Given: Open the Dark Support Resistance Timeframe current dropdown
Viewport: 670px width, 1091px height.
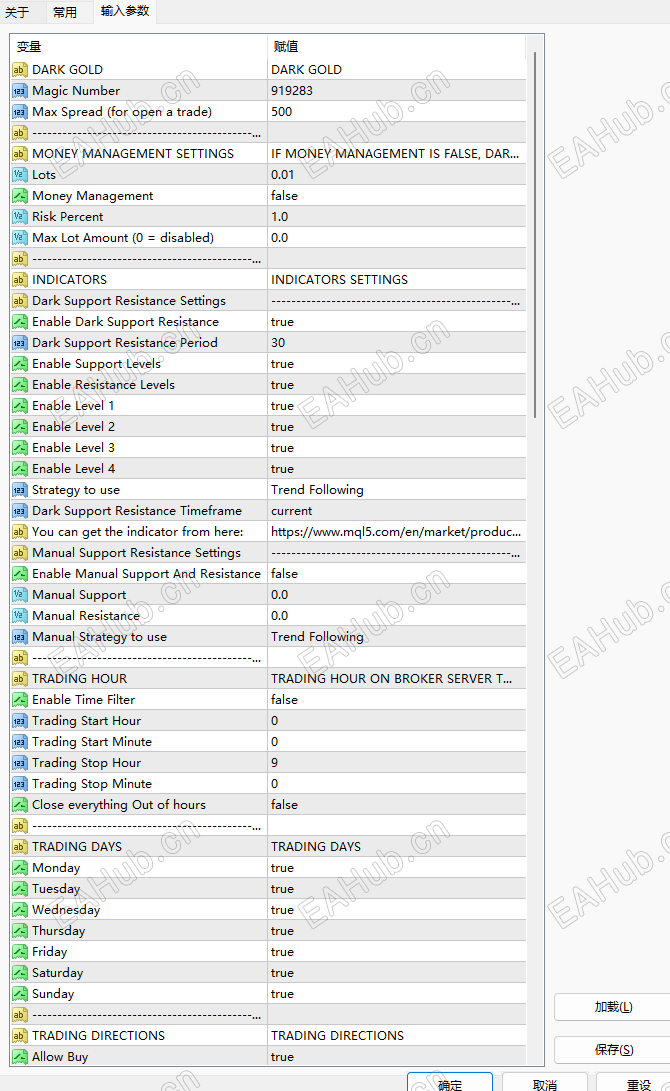Looking at the screenshot, I should coord(397,511).
